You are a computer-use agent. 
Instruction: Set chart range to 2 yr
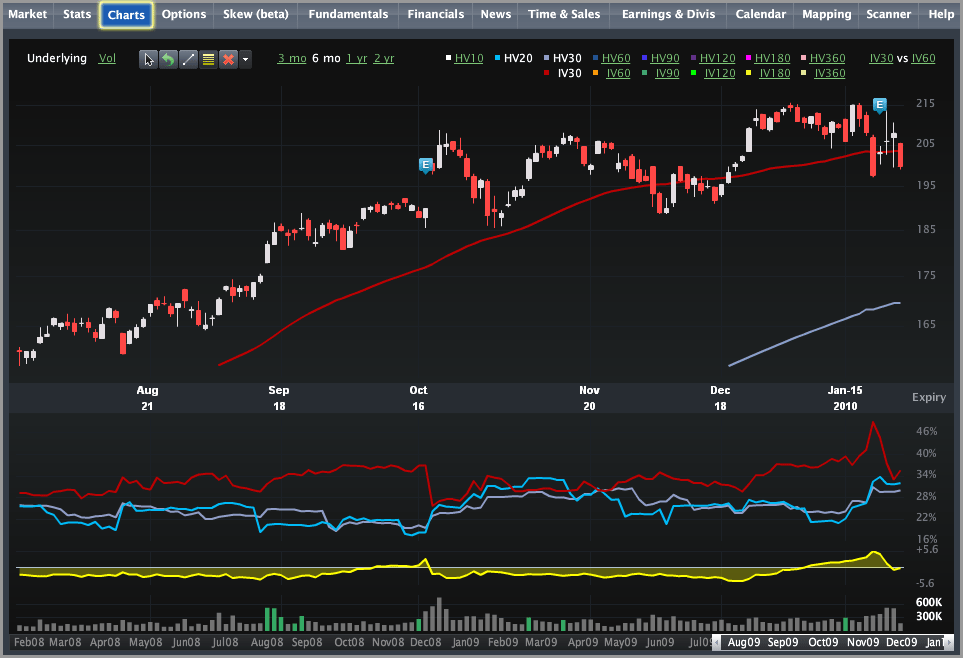click(x=384, y=58)
